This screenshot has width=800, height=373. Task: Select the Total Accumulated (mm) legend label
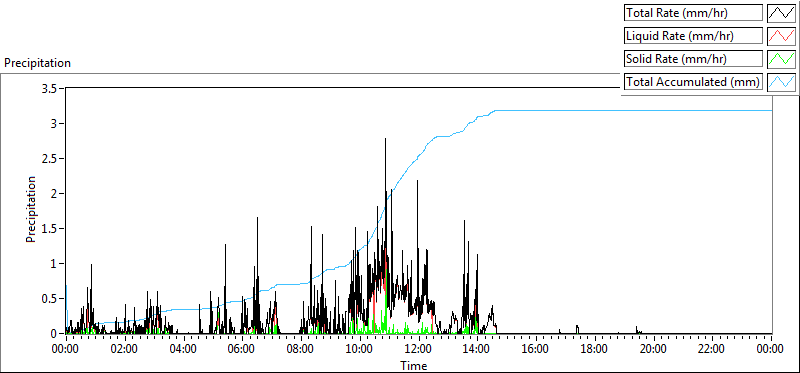(x=693, y=81)
